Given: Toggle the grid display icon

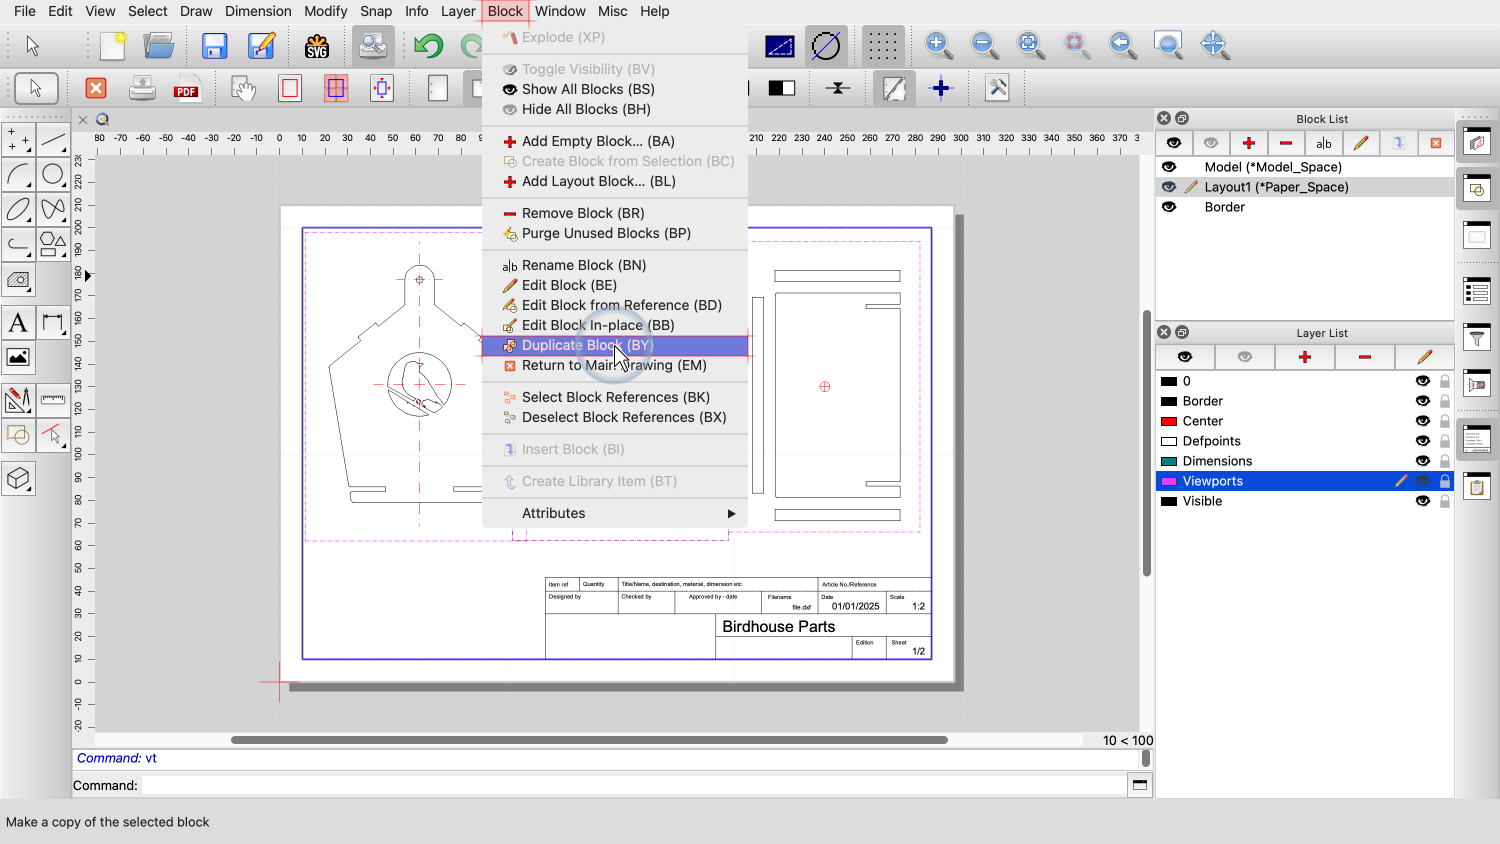Looking at the screenshot, I should [x=882, y=46].
